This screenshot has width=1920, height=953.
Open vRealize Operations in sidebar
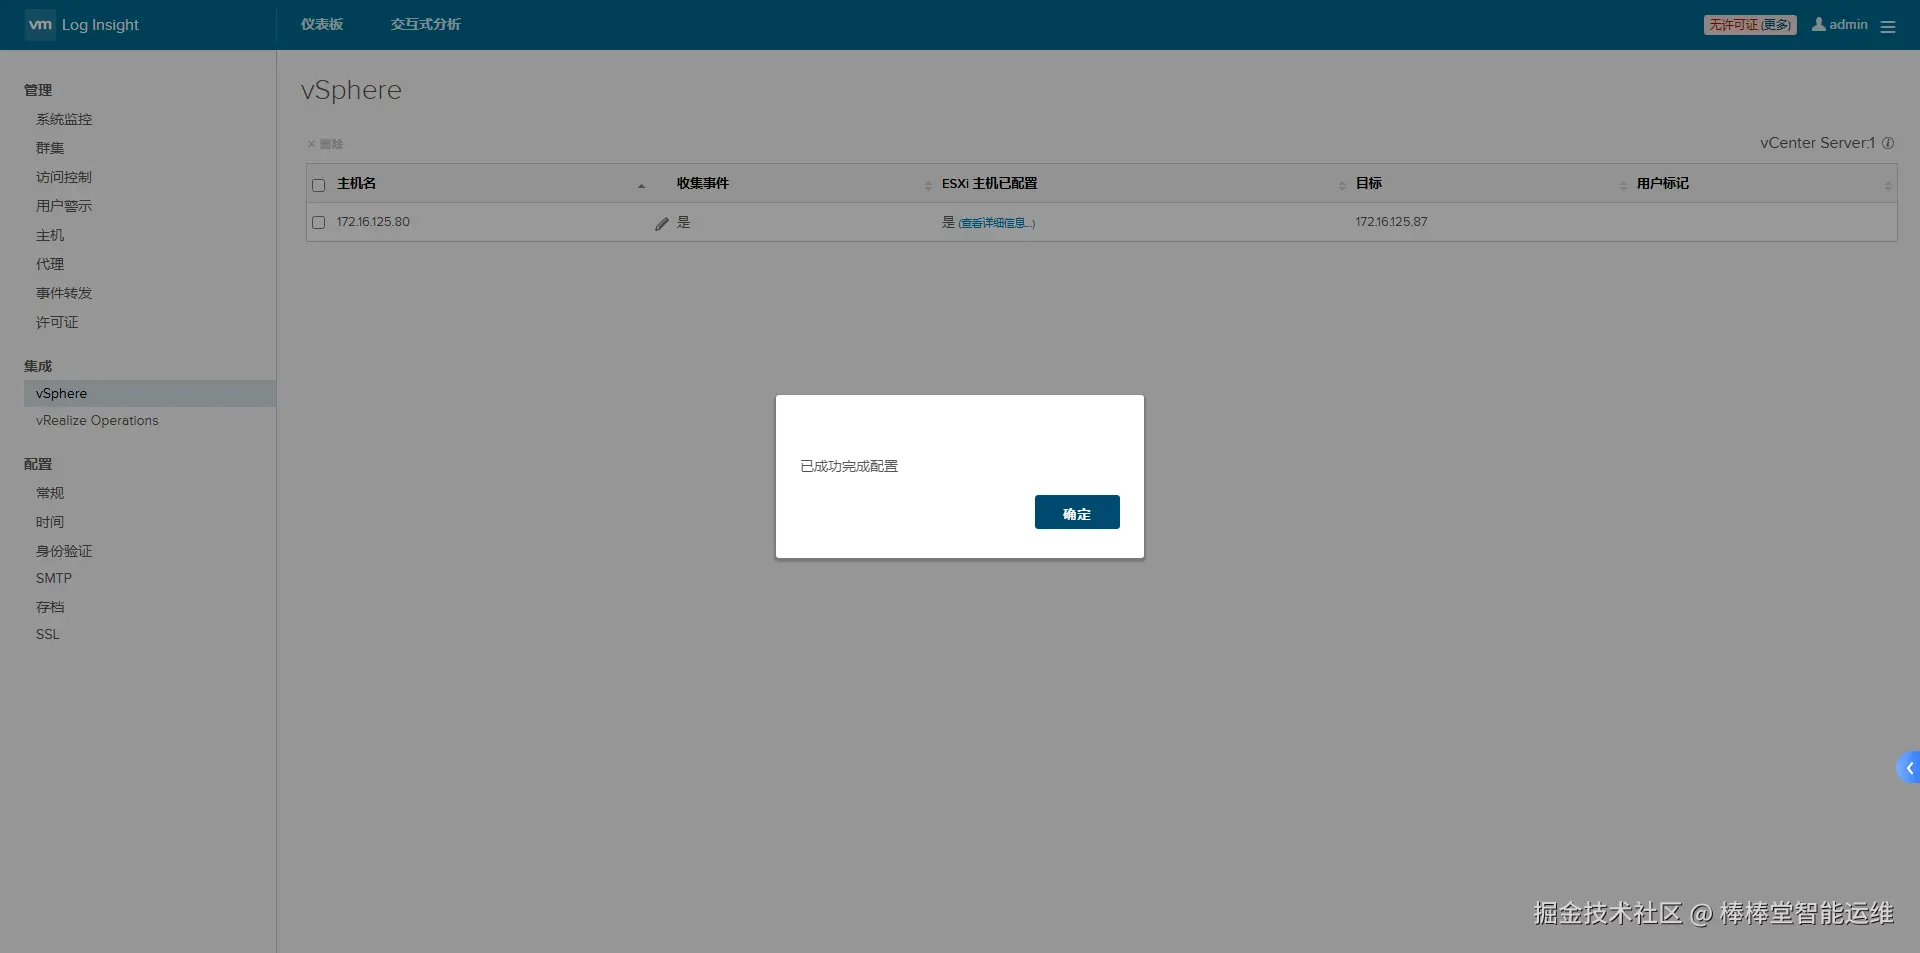coord(97,421)
